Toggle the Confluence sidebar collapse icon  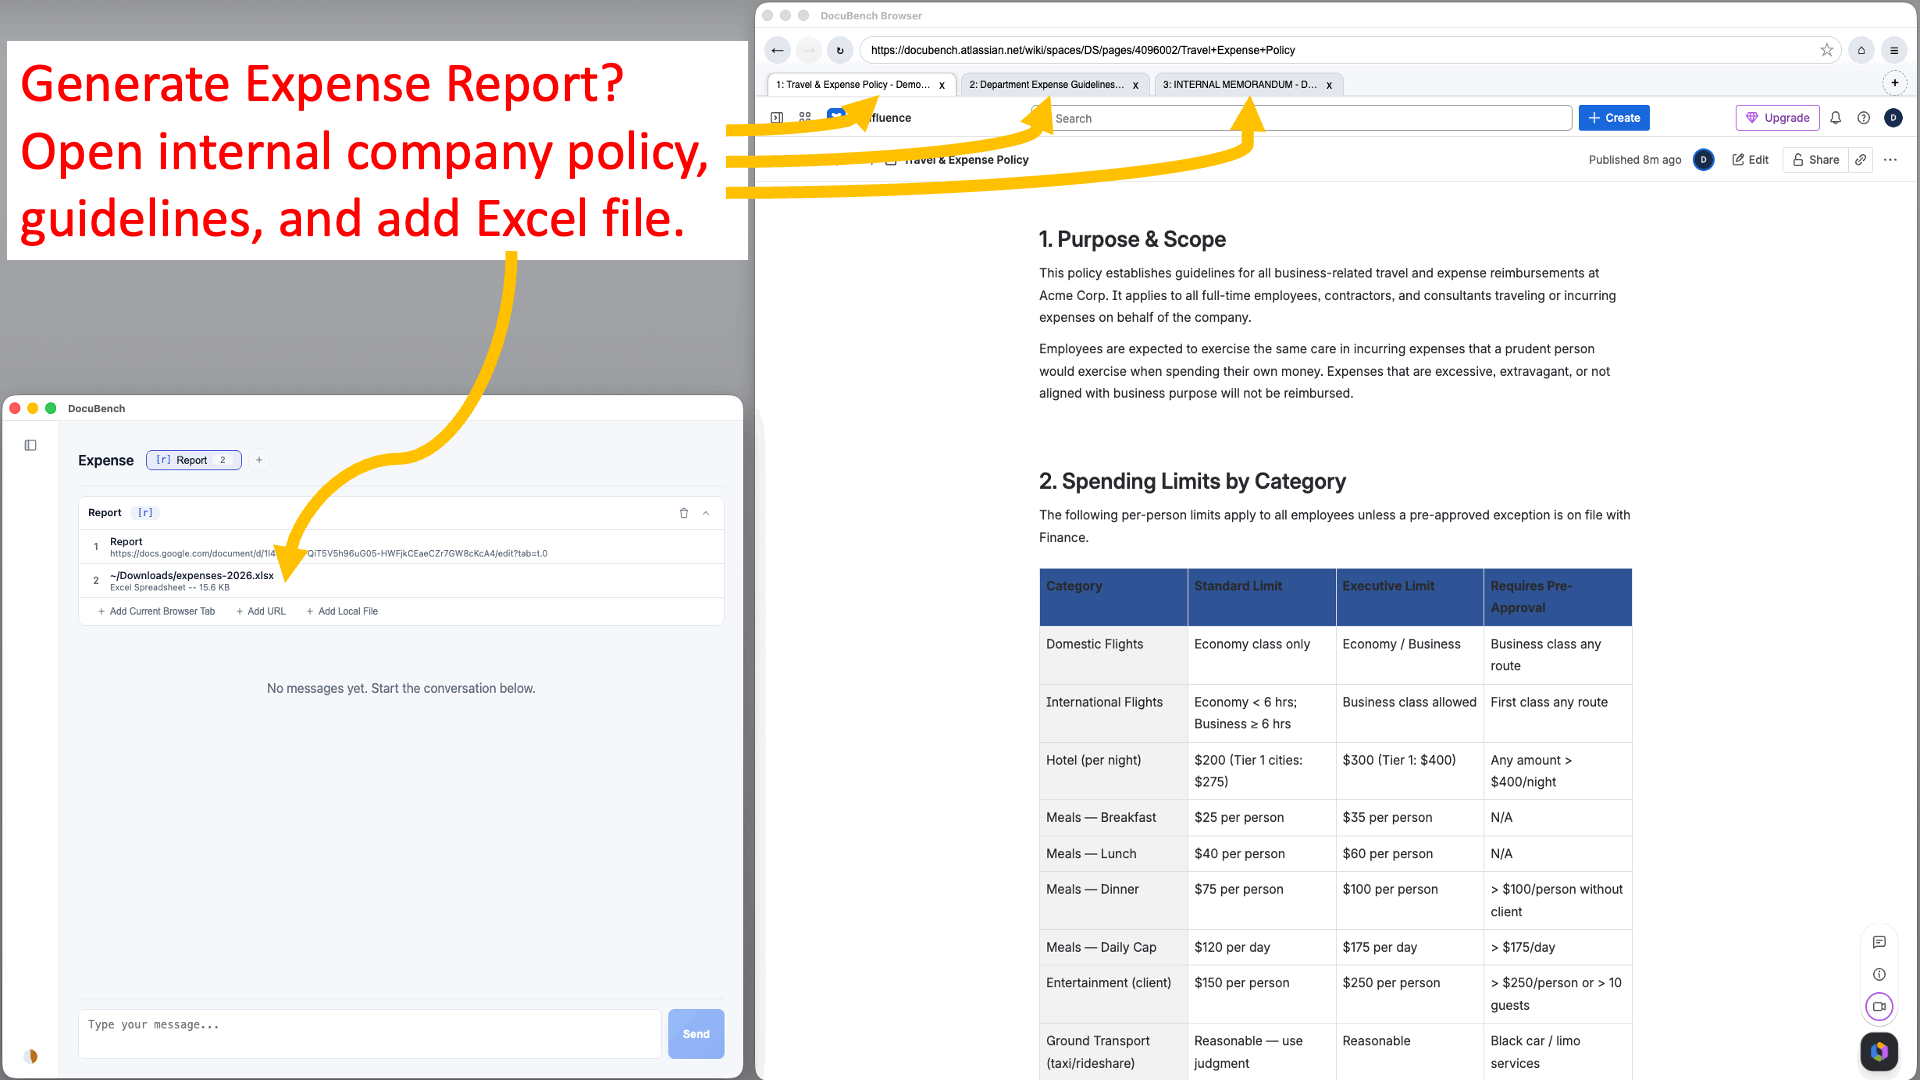click(x=777, y=118)
